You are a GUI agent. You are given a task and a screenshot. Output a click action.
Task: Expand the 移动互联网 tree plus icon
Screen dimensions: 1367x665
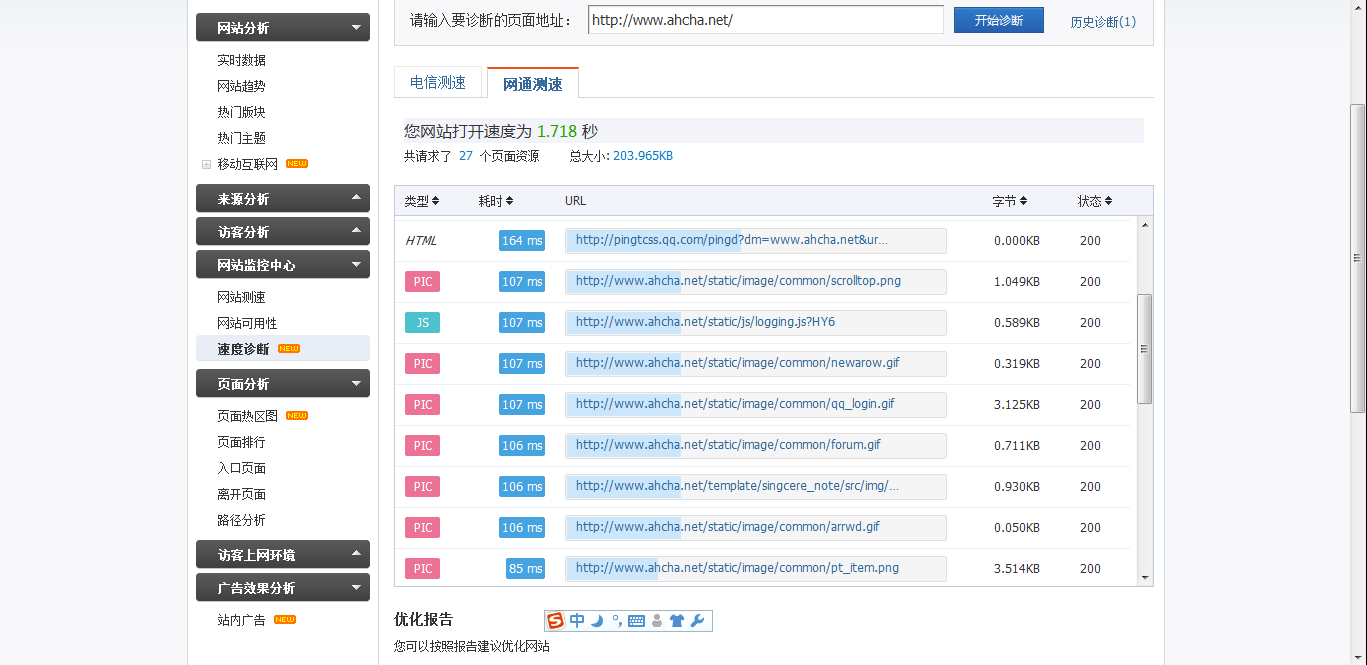pyautogui.click(x=206, y=164)
